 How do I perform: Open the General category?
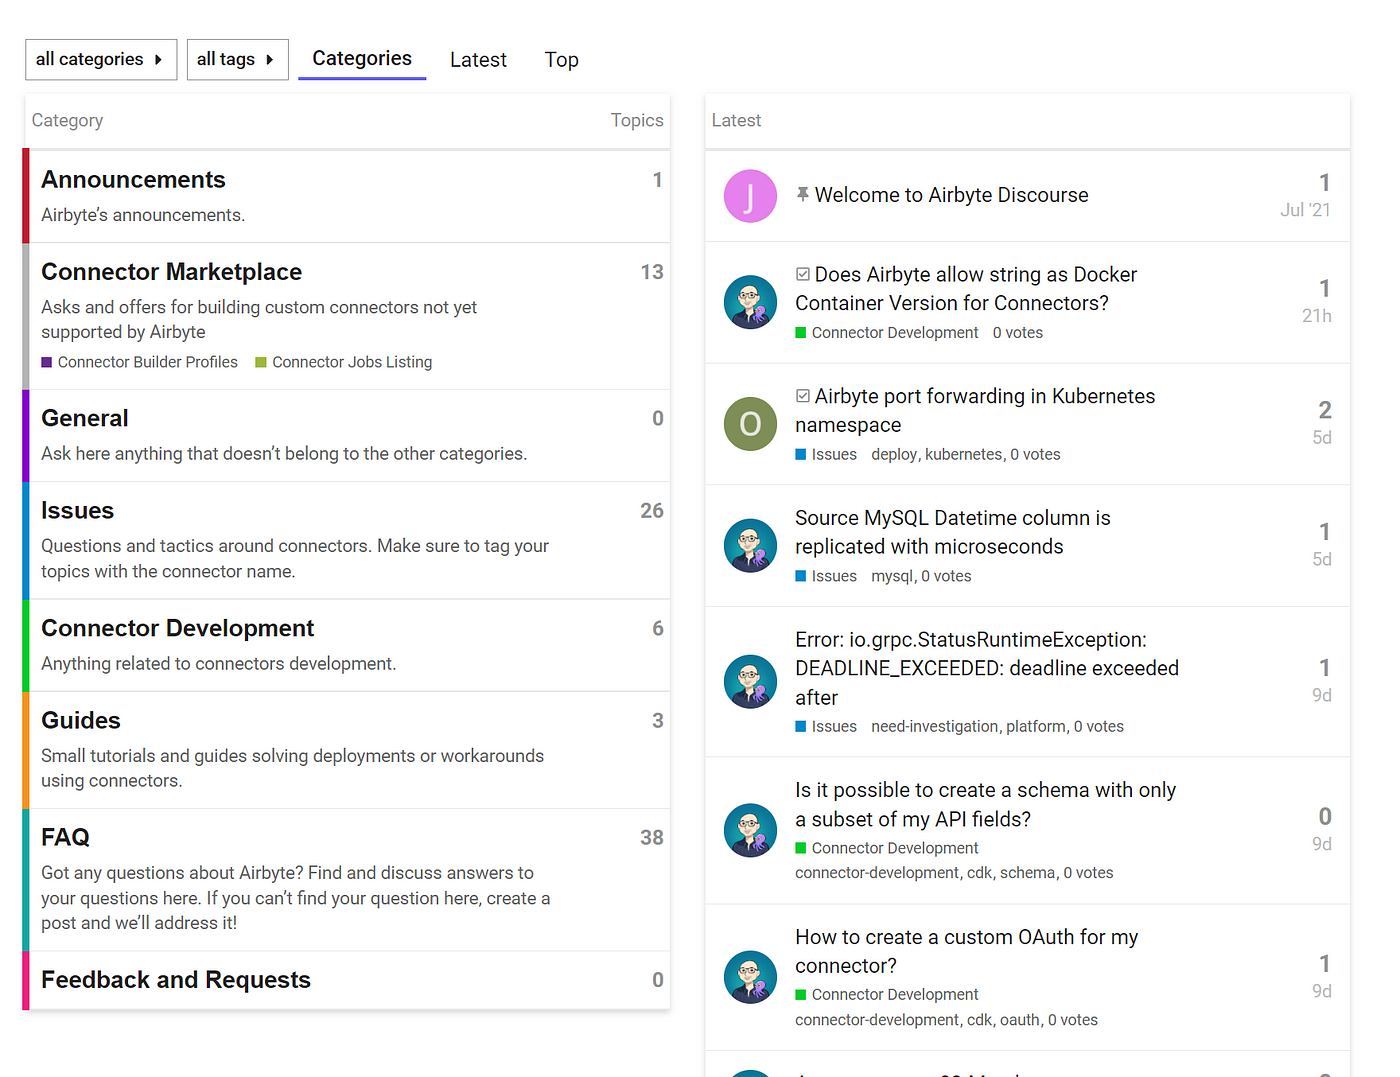[85, 418]
